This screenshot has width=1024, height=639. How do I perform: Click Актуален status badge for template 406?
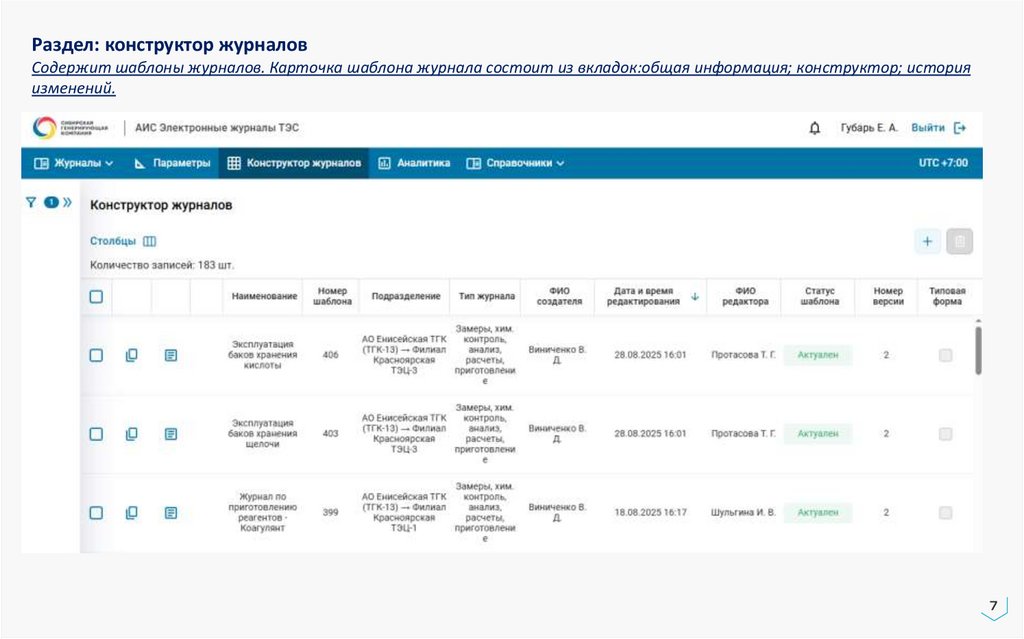[818, 355]
